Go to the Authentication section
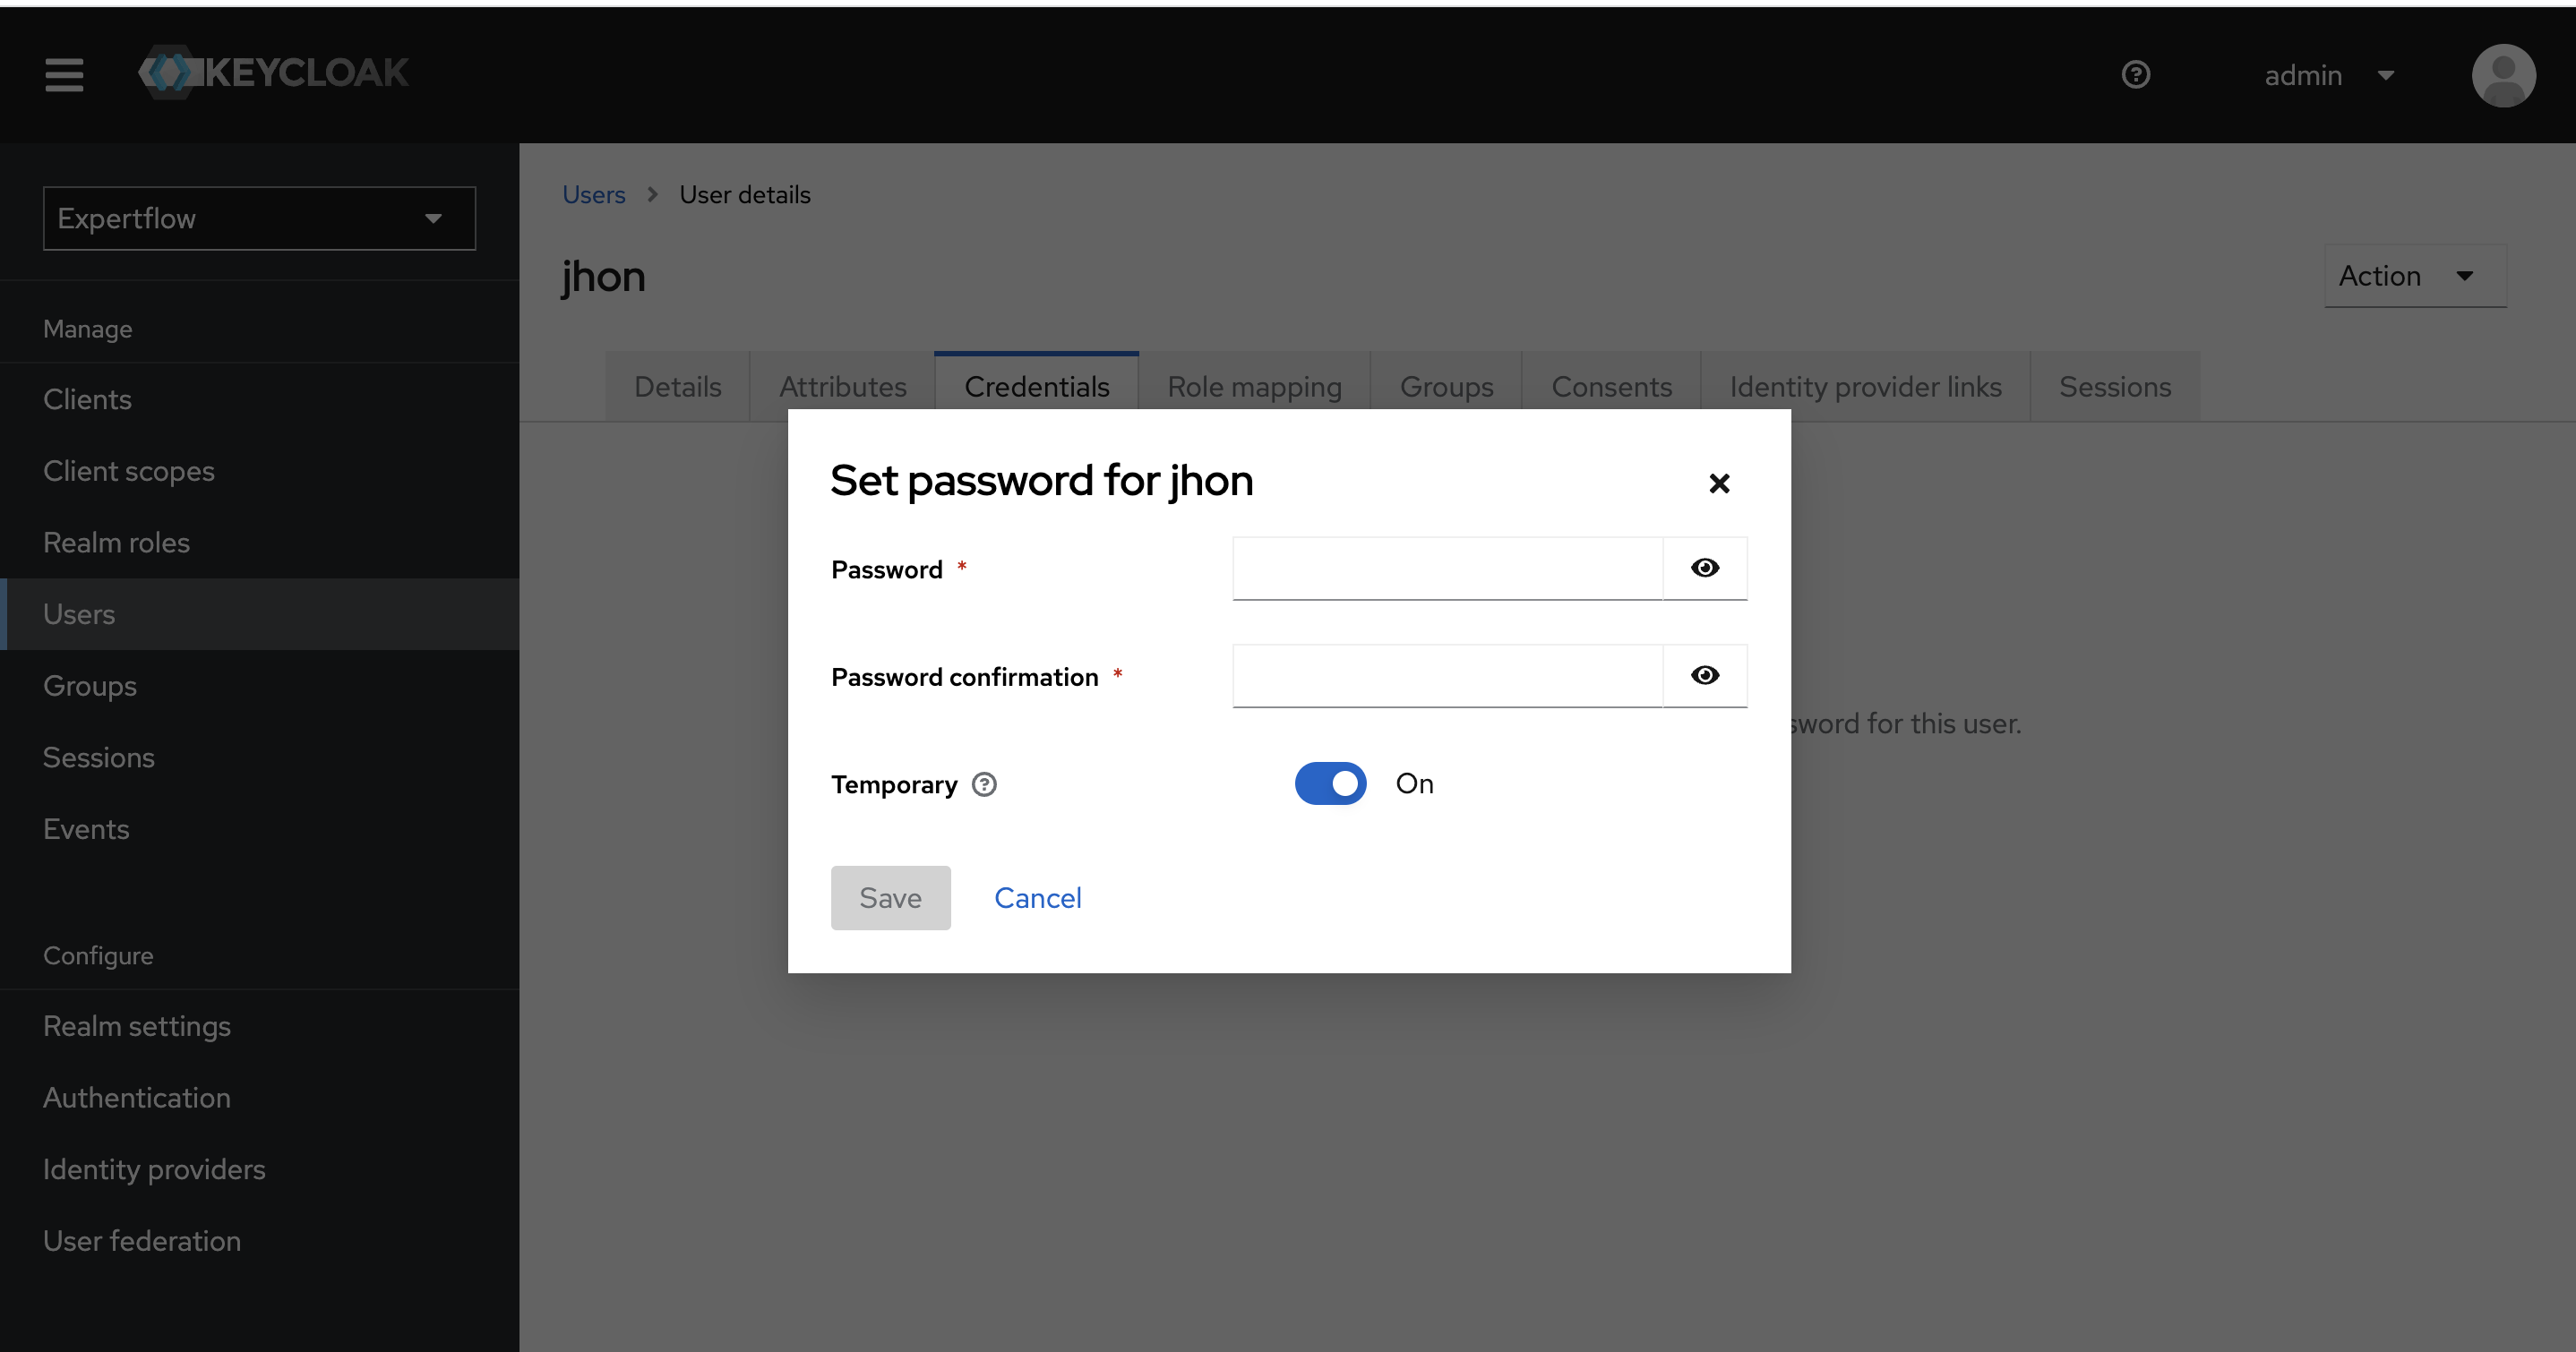The width and height of the screenshot is (2576, 1352). (136, 1097)
